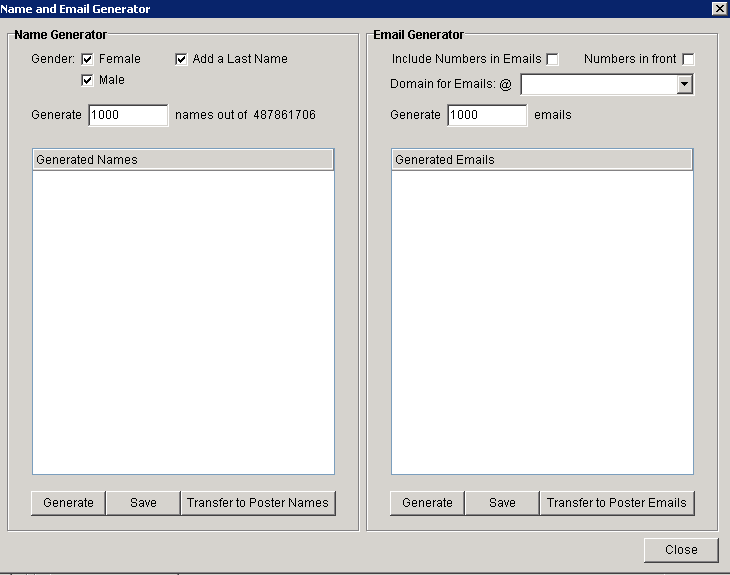Click the Close button at bottom

pos(681,550)
